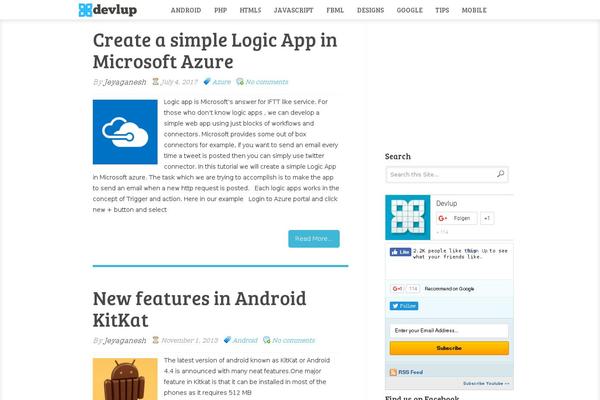600x400 pixels.
Task: Open the TIPS menu item
Action: tap(442, 10)
